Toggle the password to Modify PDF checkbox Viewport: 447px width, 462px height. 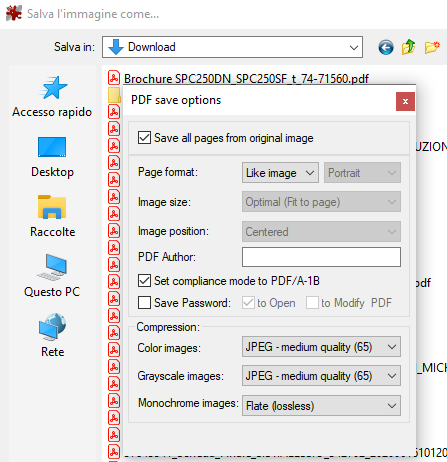click(312, 303)
